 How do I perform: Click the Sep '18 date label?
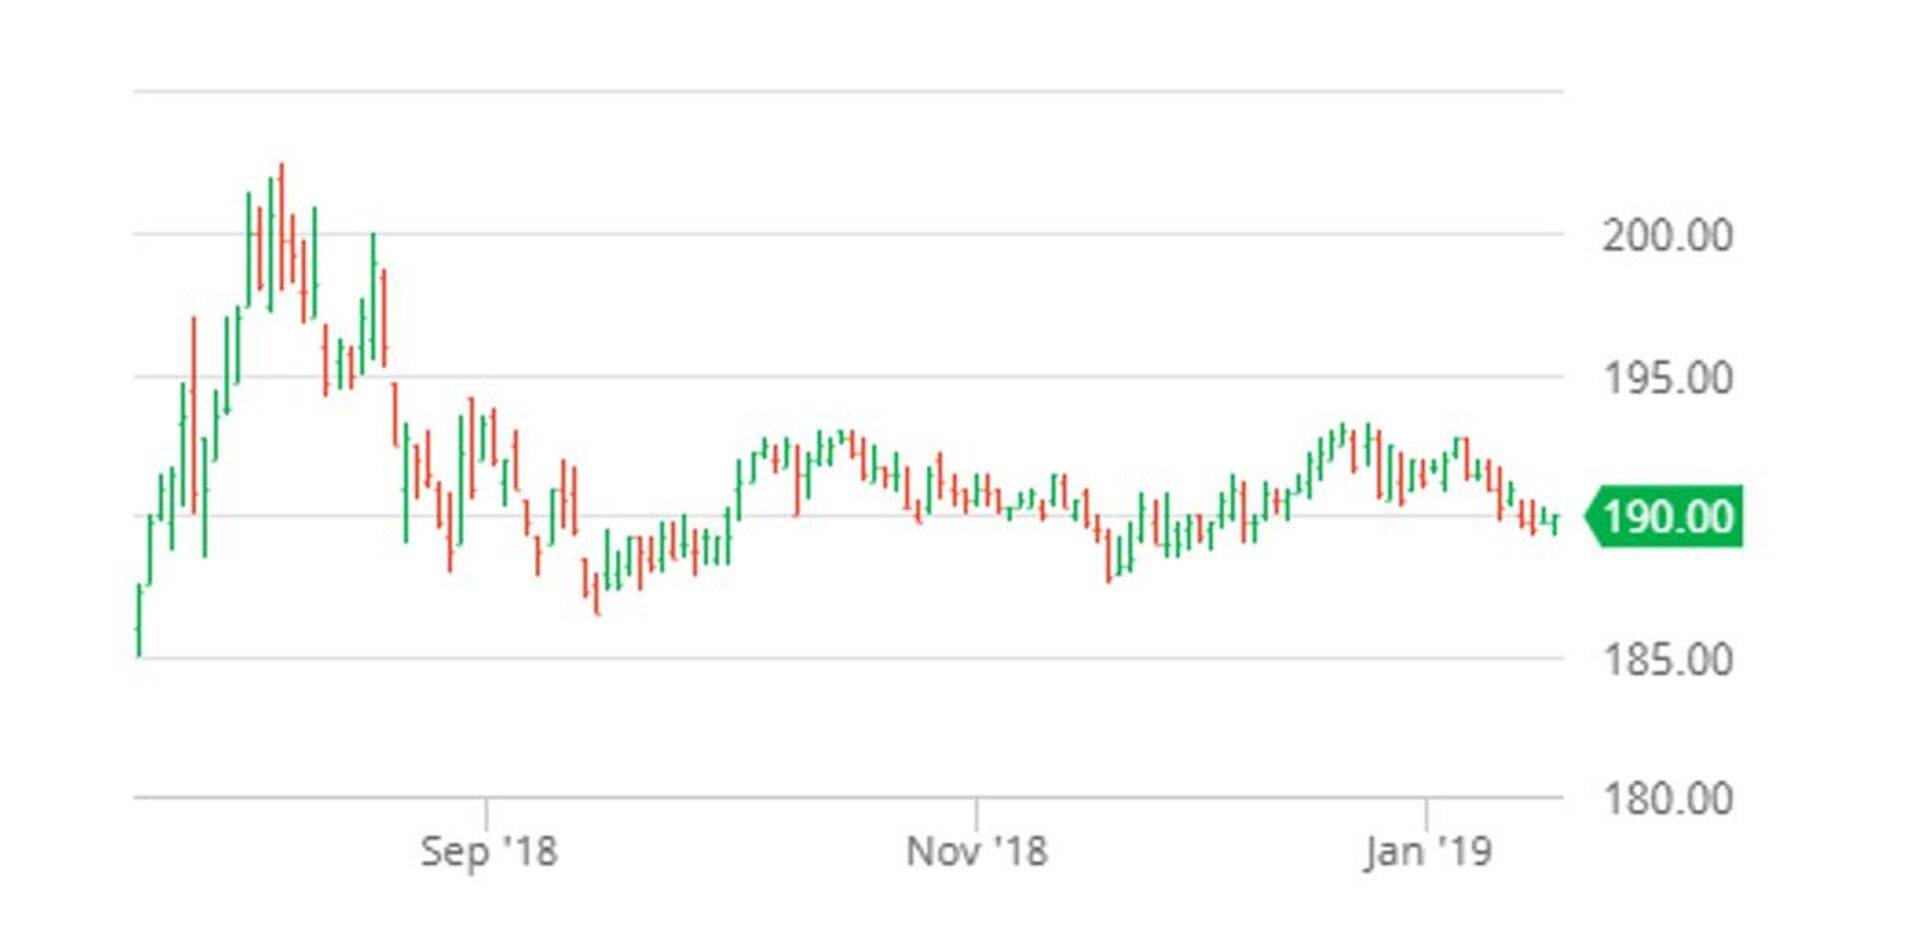click(x=488, y=851)
